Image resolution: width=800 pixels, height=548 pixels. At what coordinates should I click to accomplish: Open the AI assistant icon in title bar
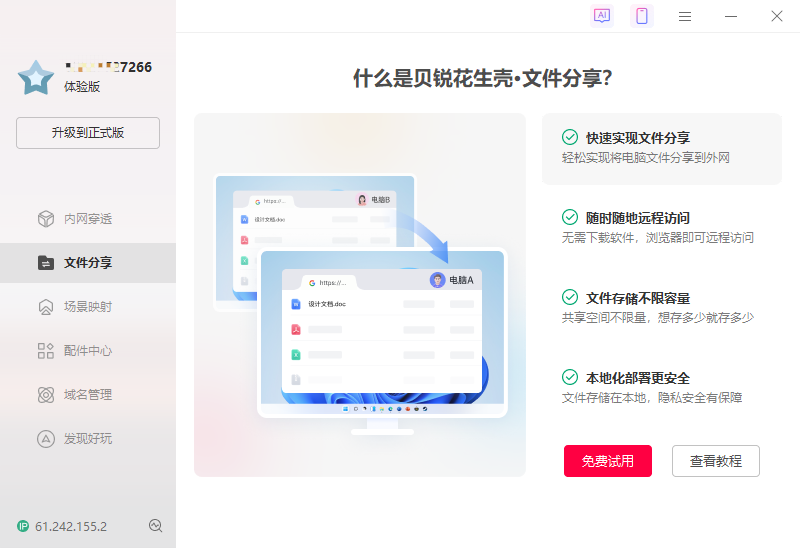(x=602, y=16)
